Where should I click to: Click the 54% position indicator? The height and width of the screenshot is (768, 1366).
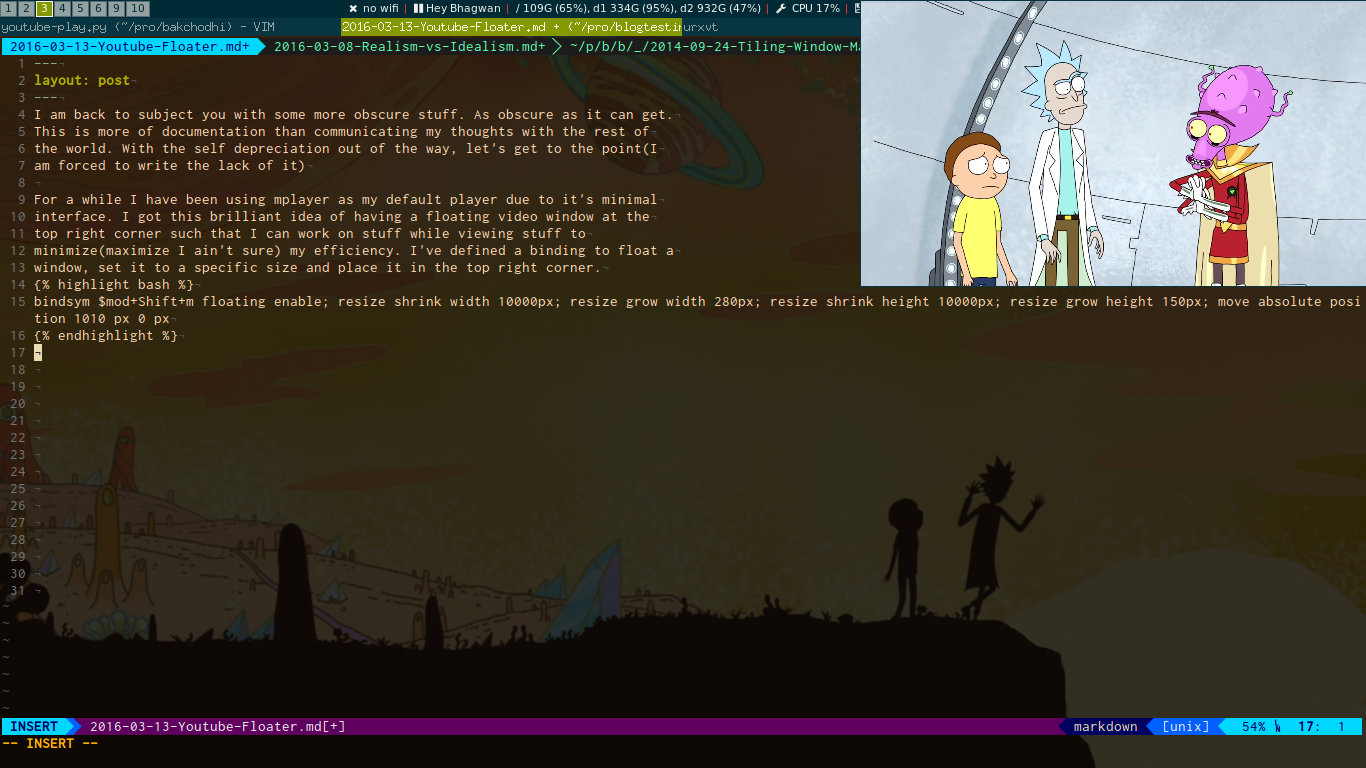tap(1254, 726)
